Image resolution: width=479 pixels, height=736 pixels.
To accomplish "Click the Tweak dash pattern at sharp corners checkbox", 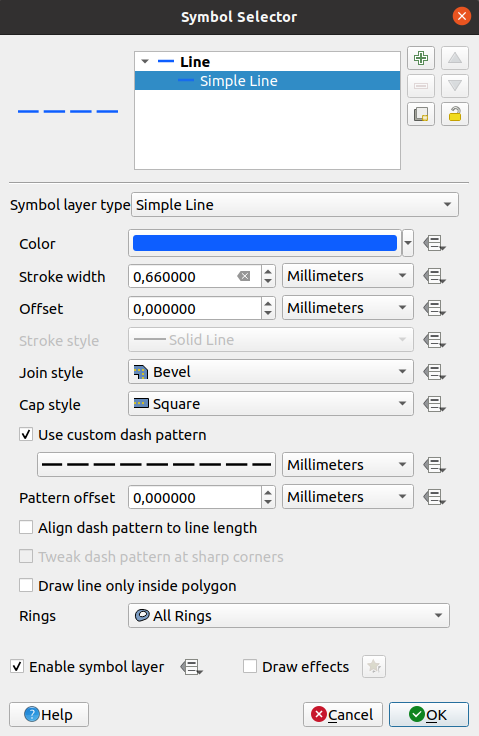I will [26, 557].
